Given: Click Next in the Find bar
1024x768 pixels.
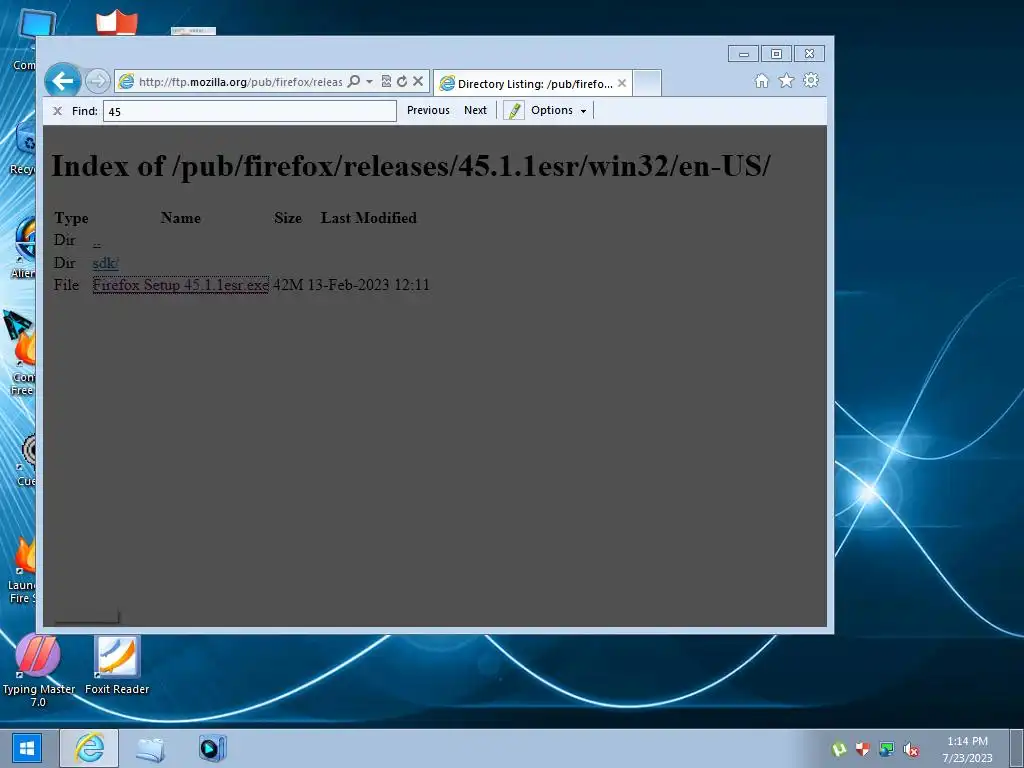Looking at the screenshot, I should tap(475, 110).
